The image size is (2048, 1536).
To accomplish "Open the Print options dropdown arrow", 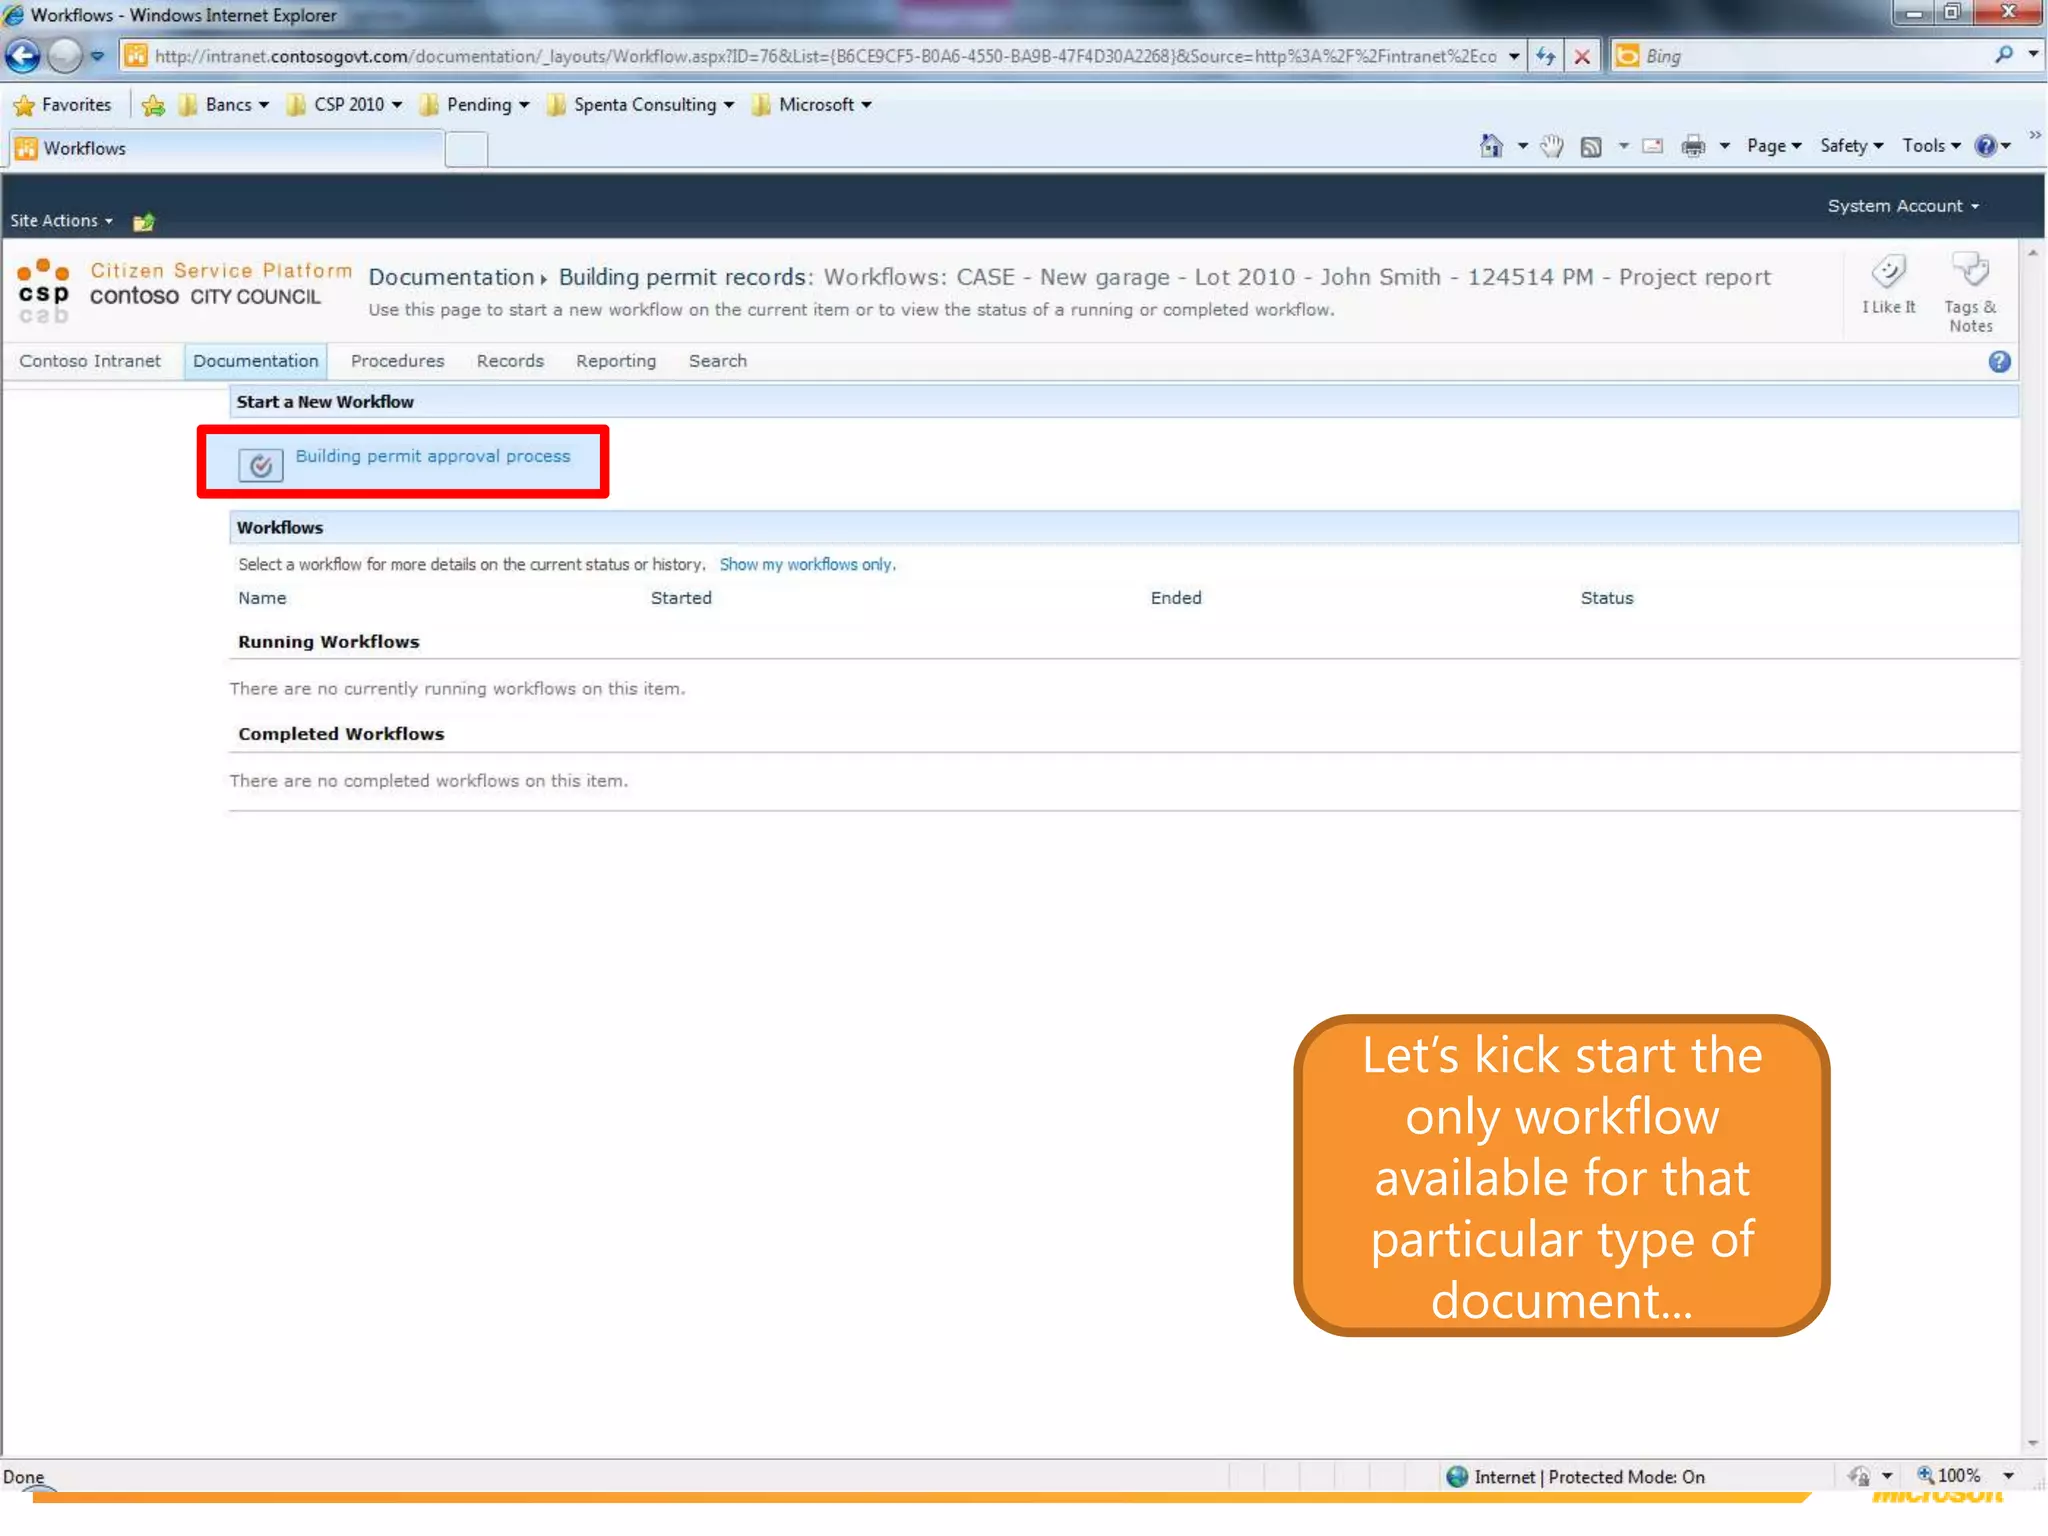I will [x=1725, y=147].
